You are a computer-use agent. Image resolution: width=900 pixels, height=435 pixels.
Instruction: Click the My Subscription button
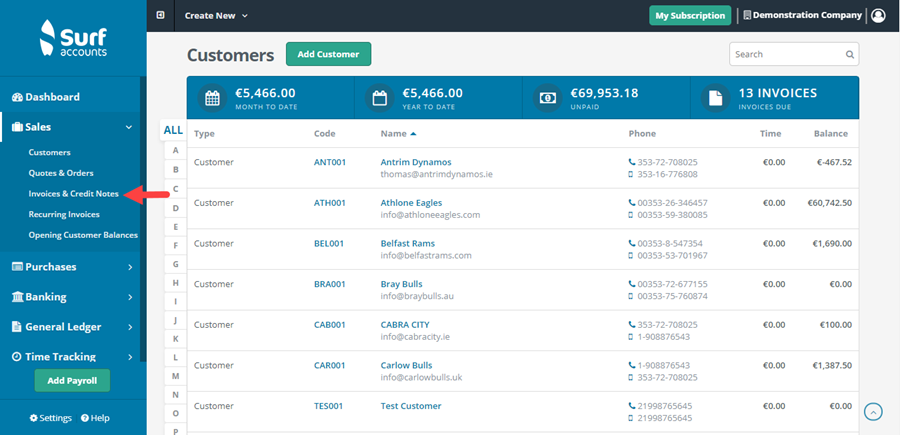click(690, 15)
